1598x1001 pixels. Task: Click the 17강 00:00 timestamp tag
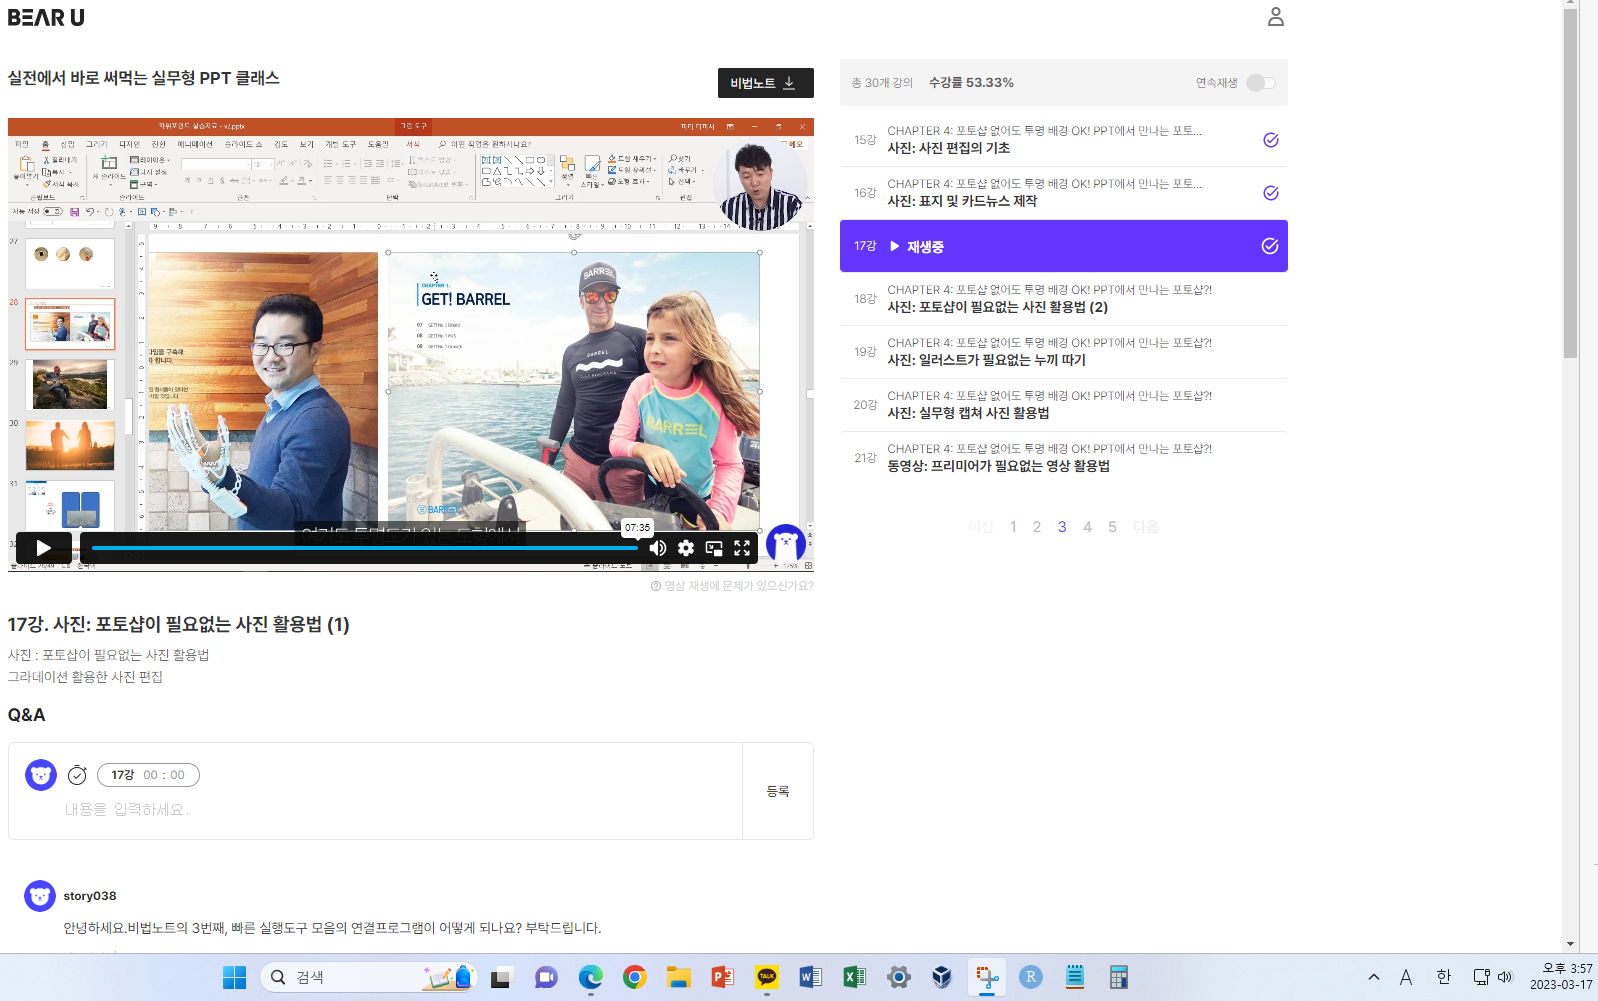[148, 775]
